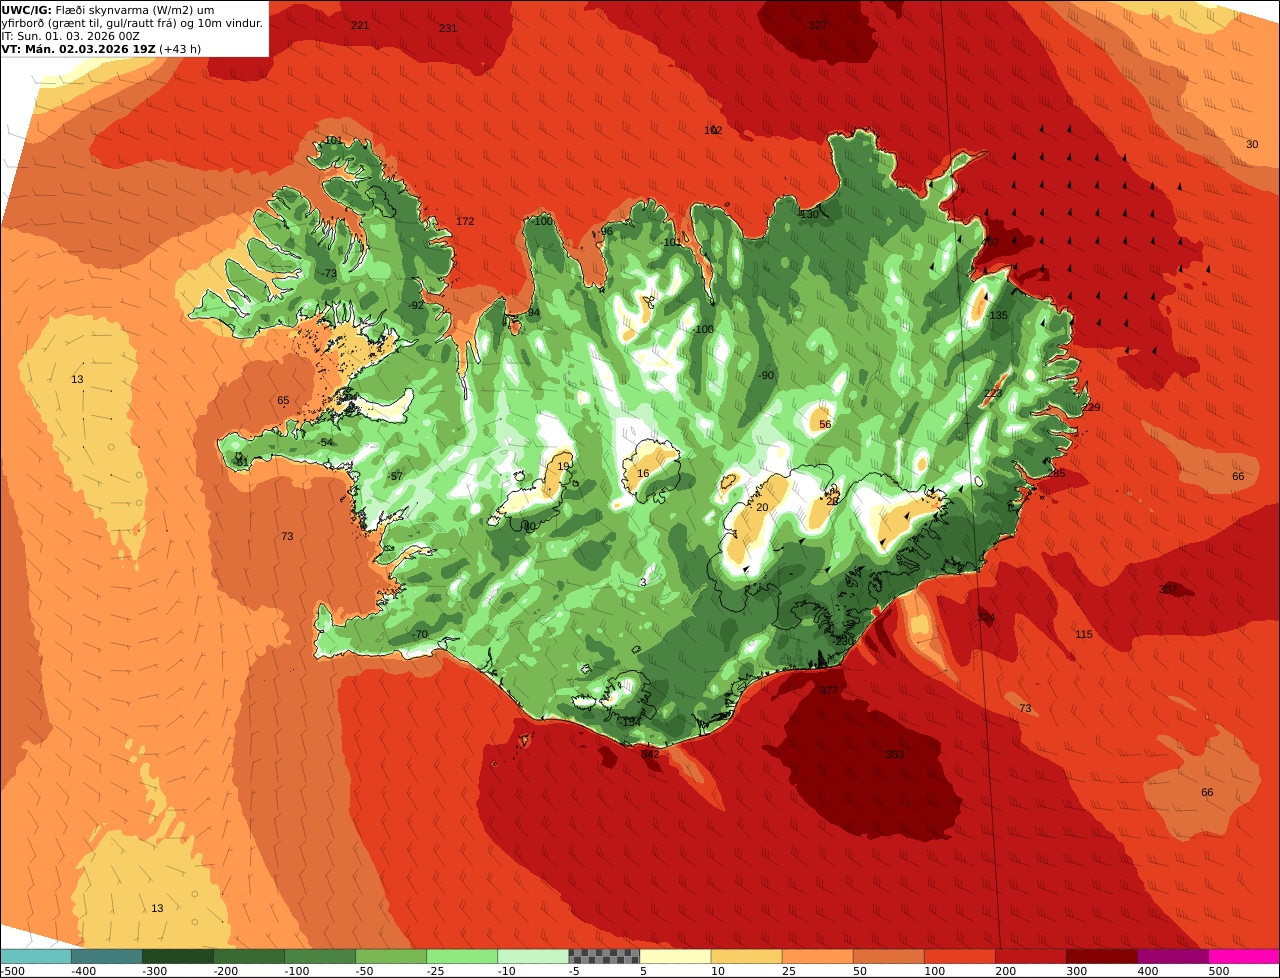Click map value '57' in western Iceland
1280x978 pixels.
[397, 476]
